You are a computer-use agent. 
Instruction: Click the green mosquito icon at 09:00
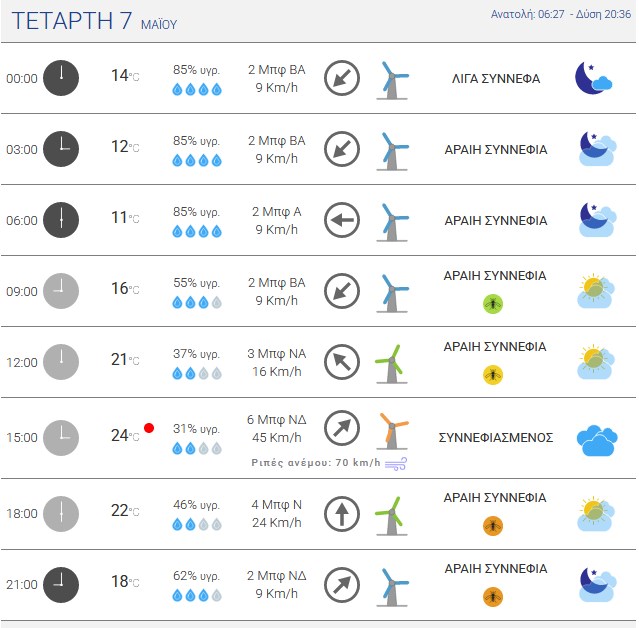(x=493, y=304)
